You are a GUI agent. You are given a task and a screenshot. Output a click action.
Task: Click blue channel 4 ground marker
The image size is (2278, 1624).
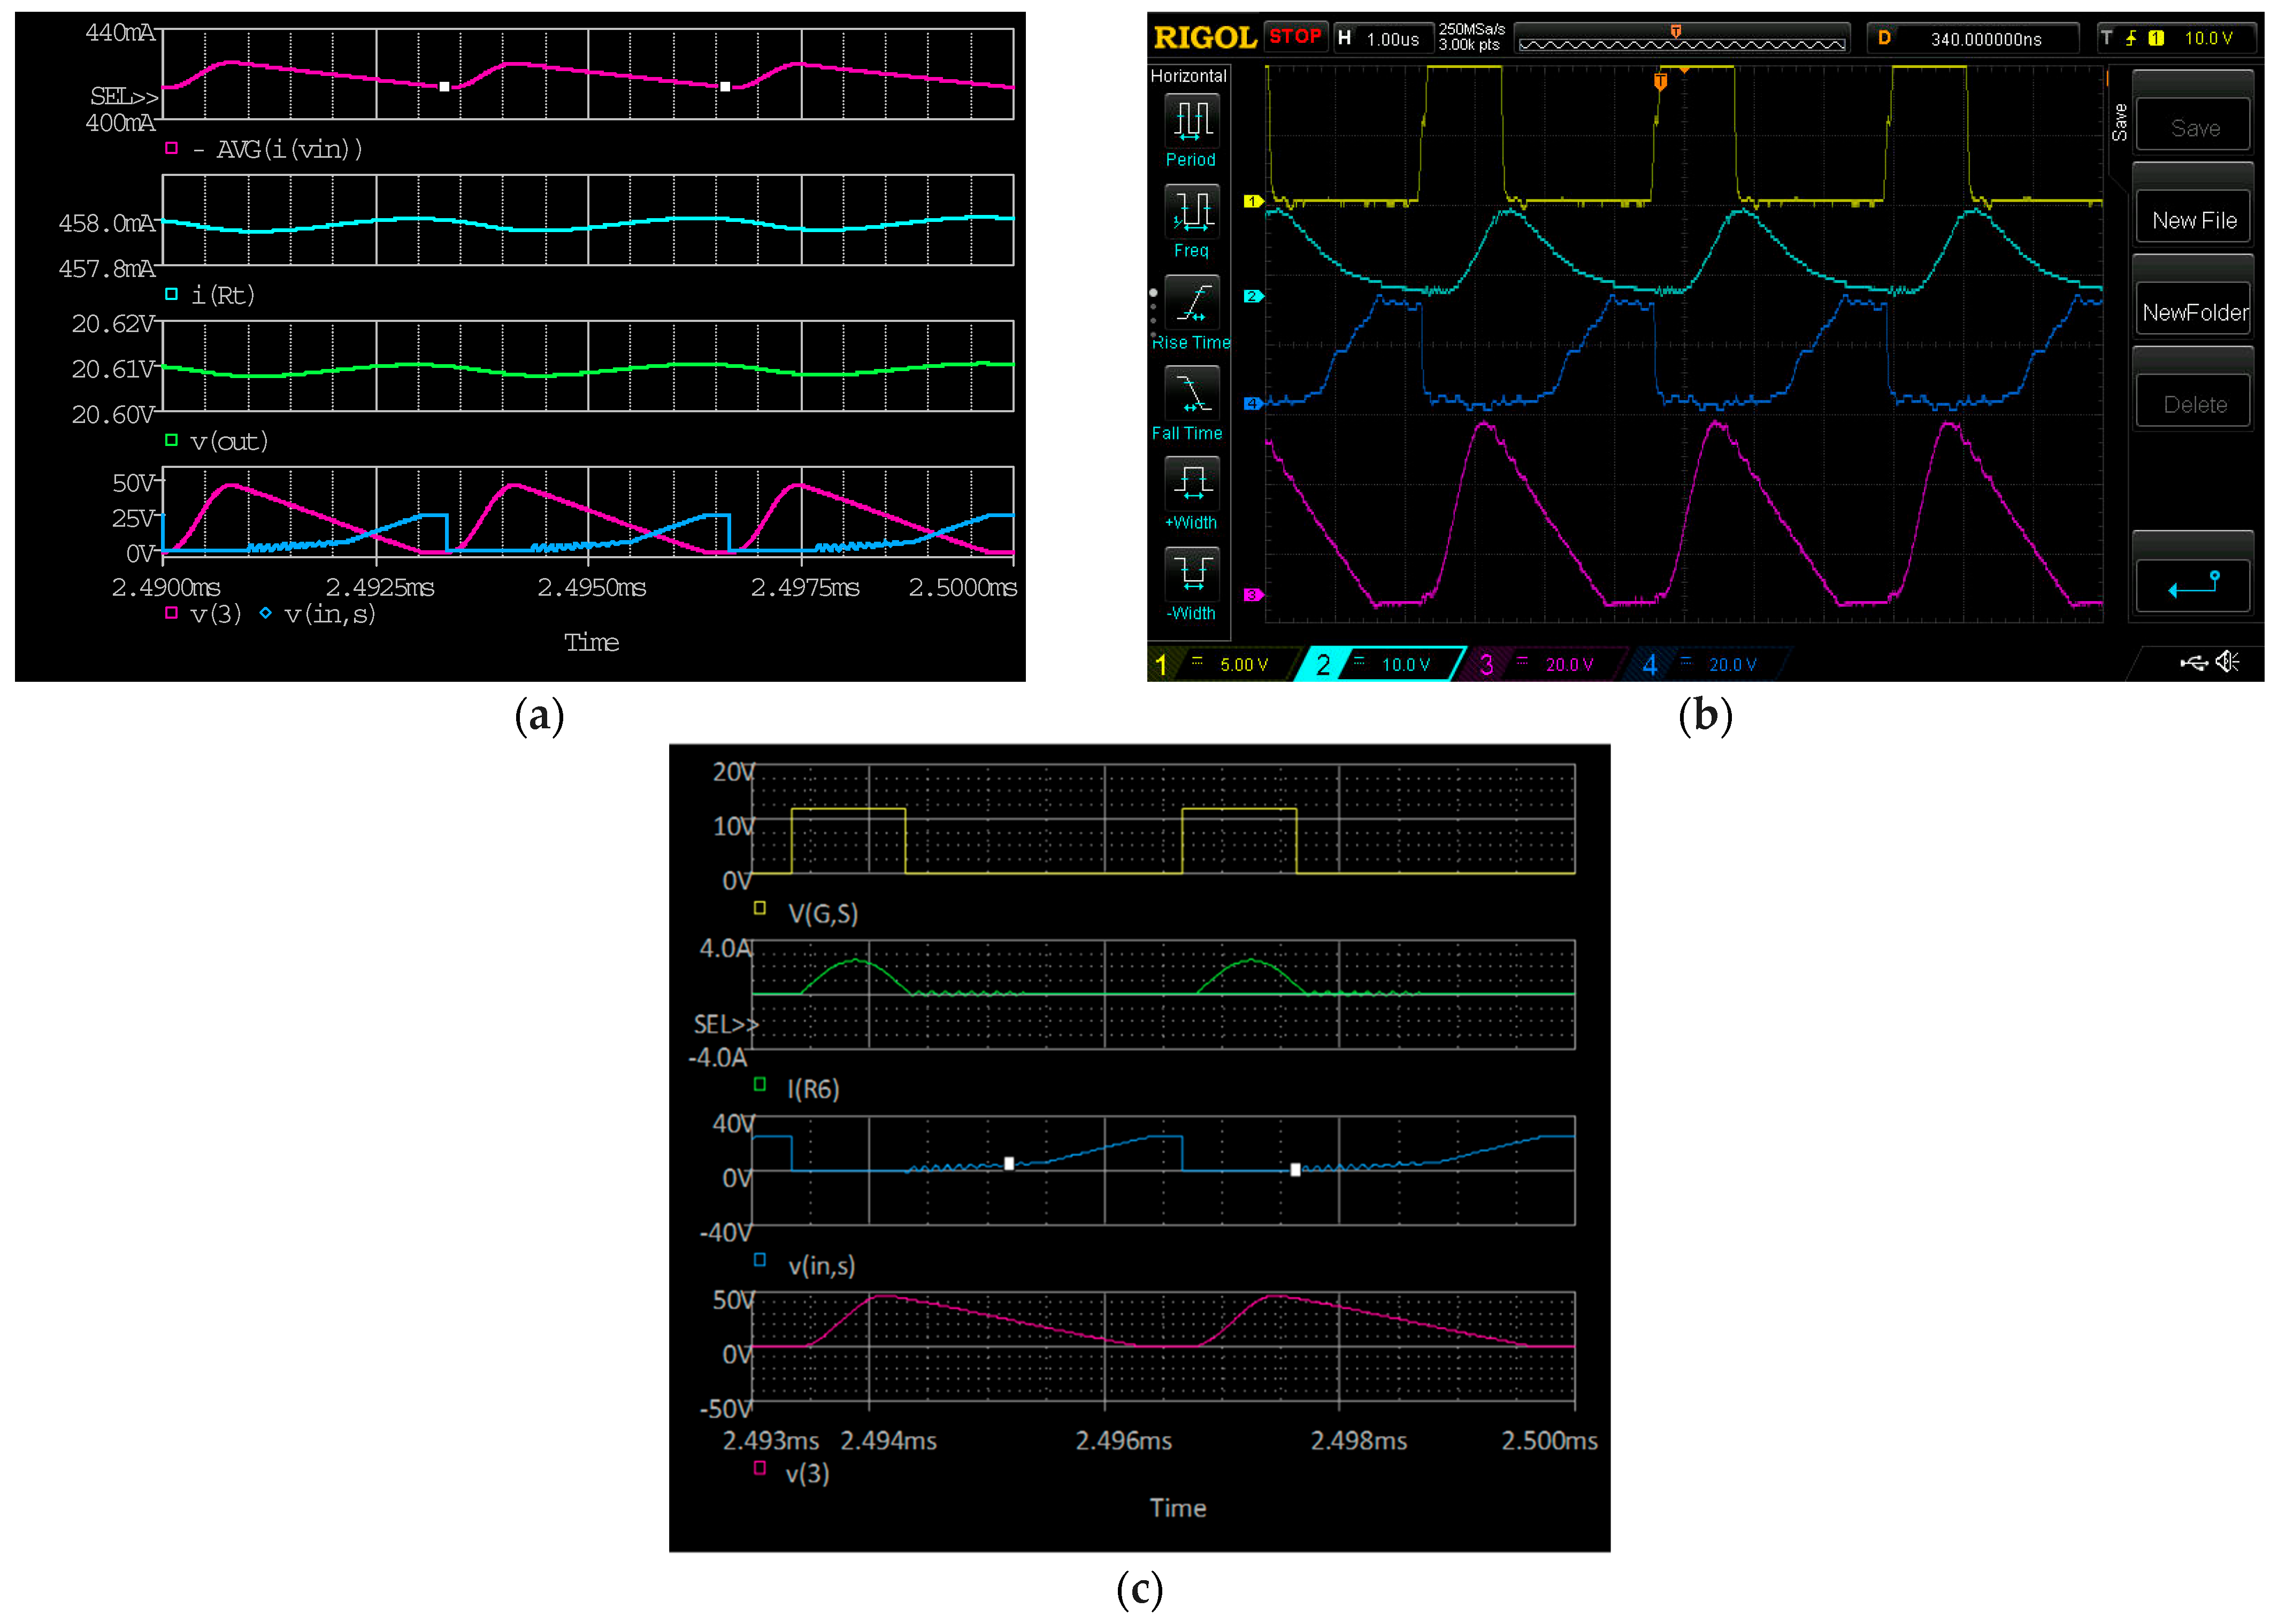1253,403
